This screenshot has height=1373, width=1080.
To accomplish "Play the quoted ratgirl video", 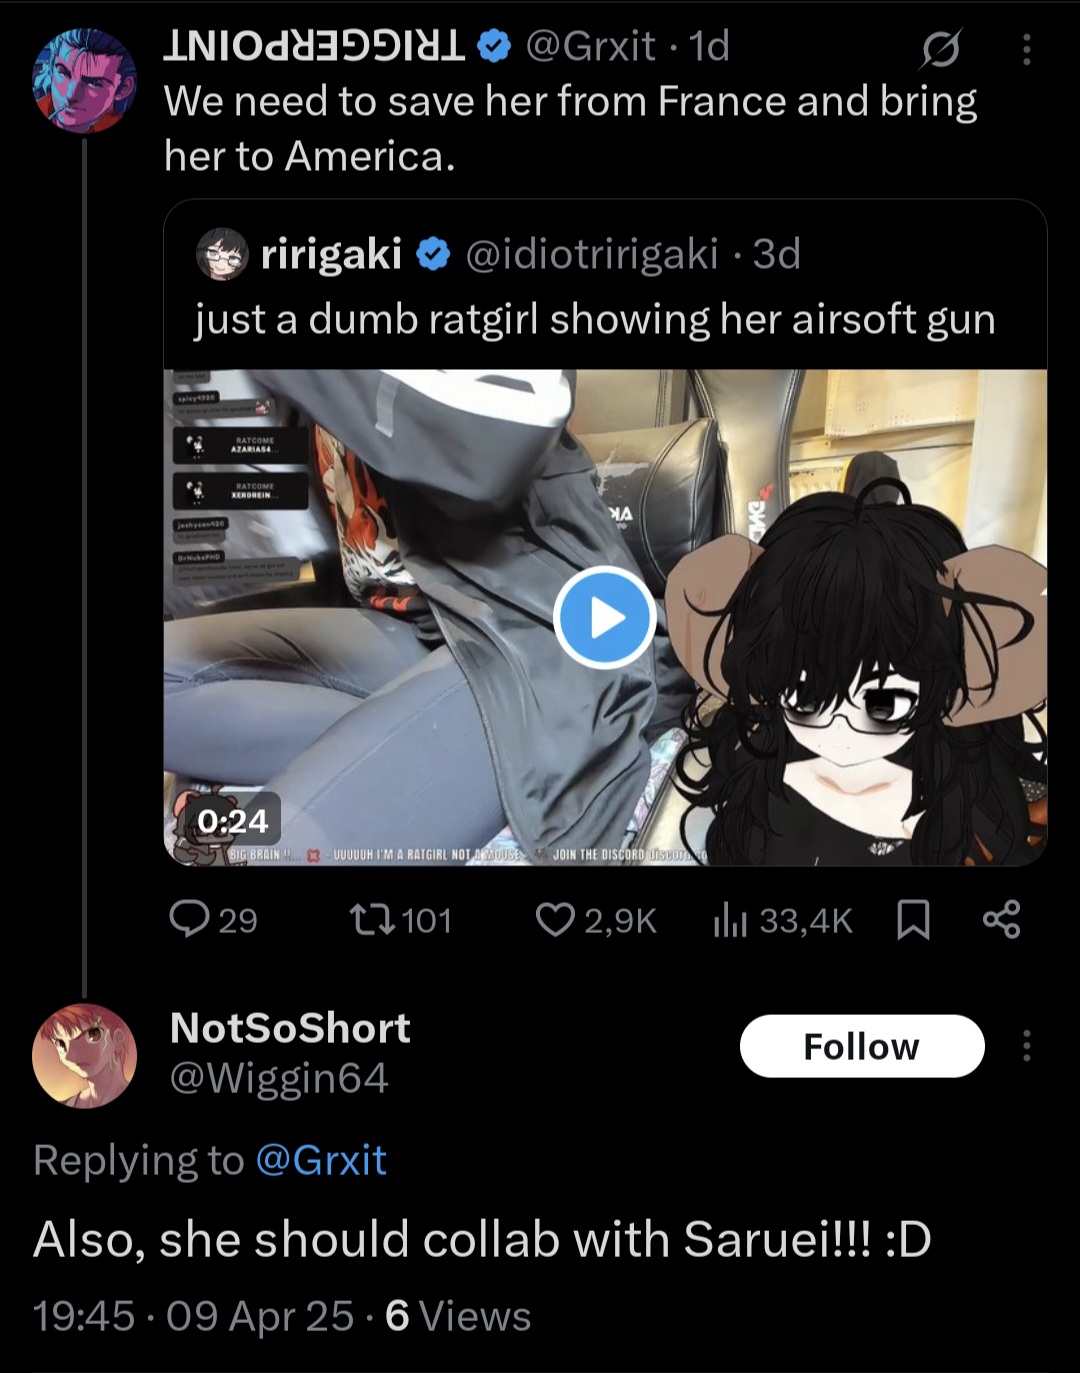I will (604, 617).
